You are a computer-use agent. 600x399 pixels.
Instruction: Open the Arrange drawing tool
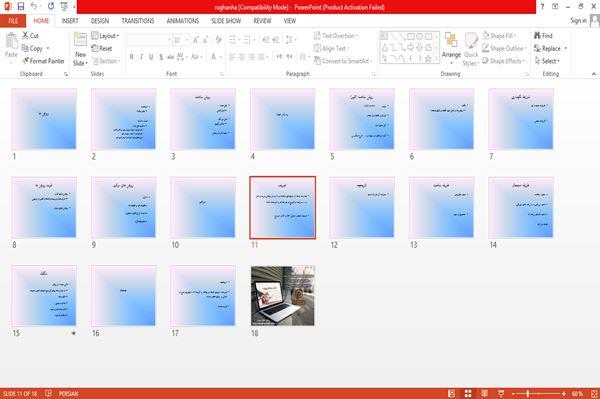click(x=451, y=49)
